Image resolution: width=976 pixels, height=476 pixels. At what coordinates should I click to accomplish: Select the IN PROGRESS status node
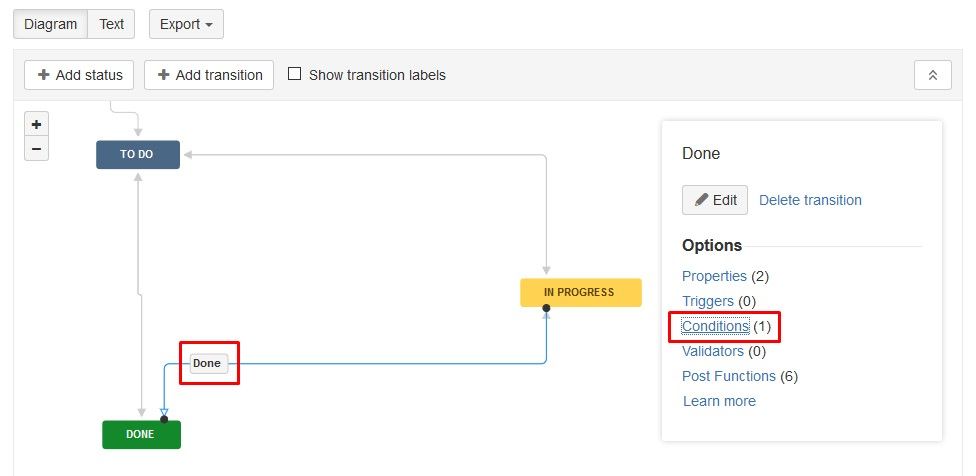(580, 293)
